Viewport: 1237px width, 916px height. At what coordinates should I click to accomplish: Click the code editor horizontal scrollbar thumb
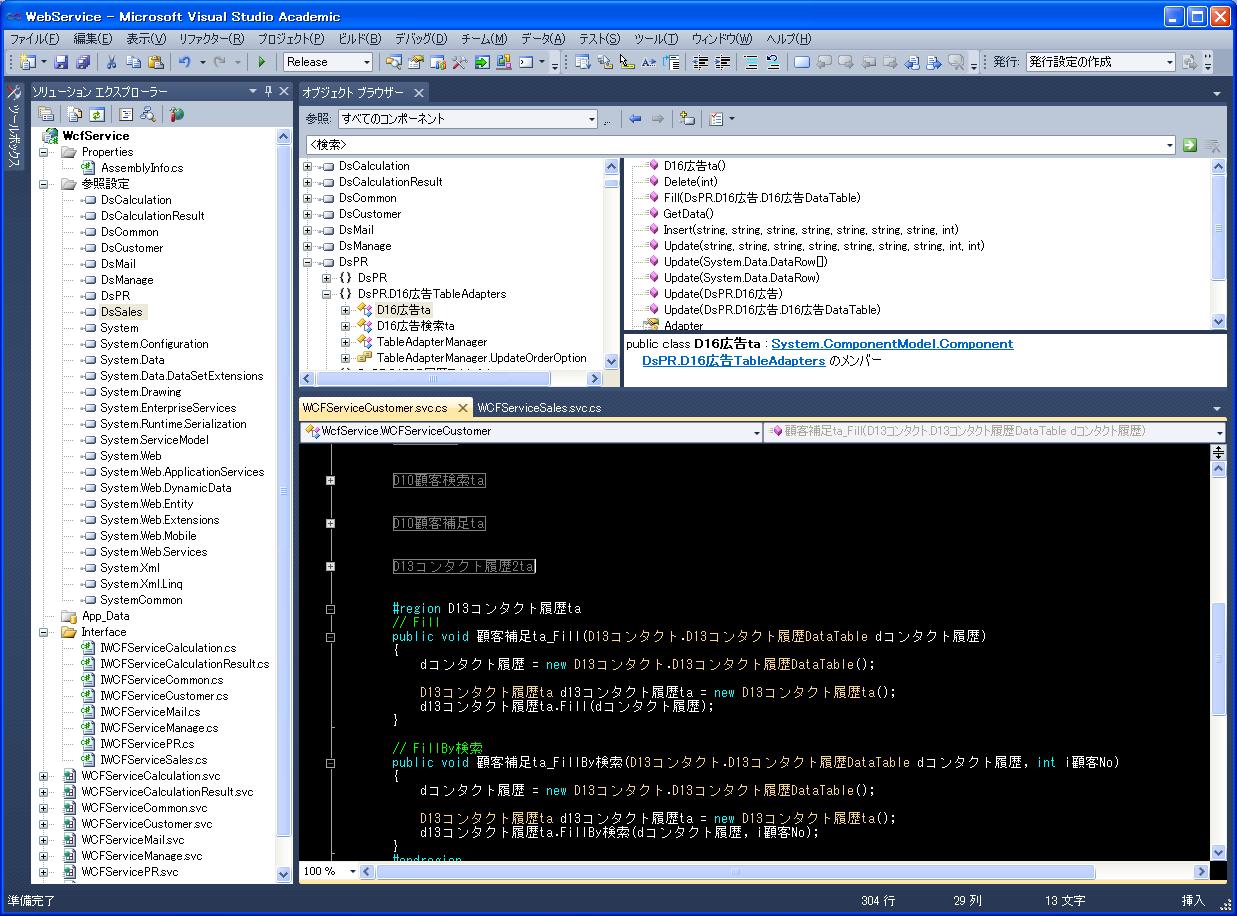pos(735,871)
